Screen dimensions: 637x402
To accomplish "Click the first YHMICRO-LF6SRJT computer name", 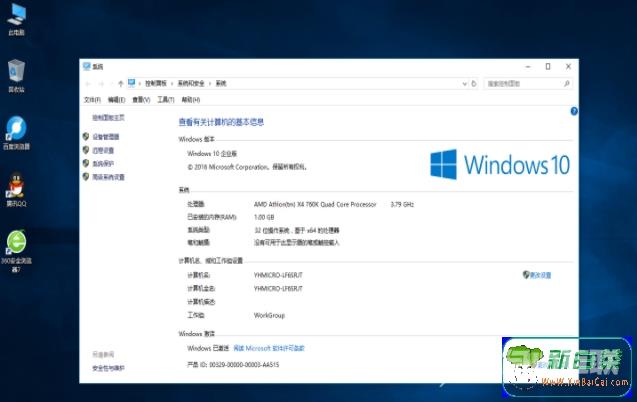I will pos(278,275).
